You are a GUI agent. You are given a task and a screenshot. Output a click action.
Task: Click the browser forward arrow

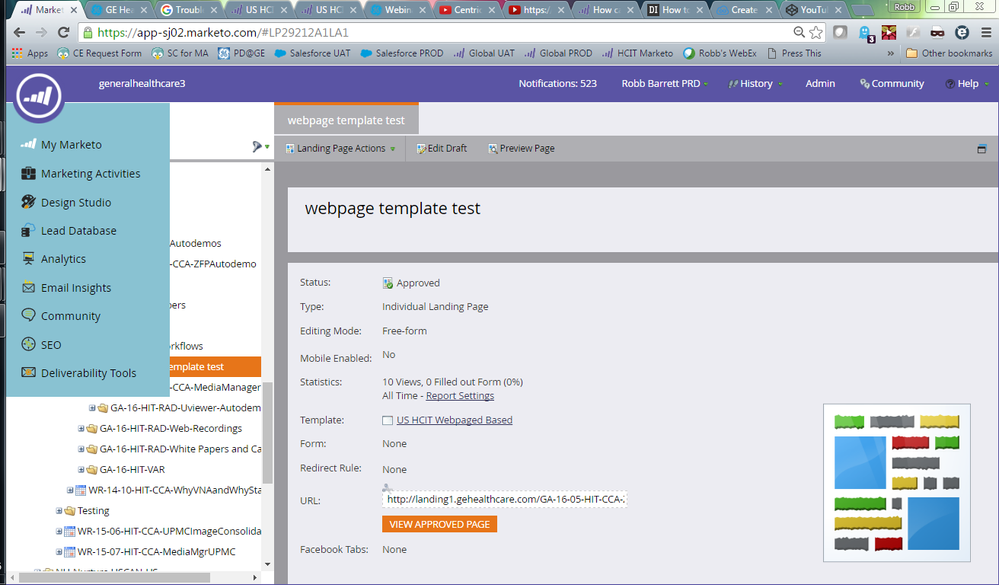[x=41, y=32]
